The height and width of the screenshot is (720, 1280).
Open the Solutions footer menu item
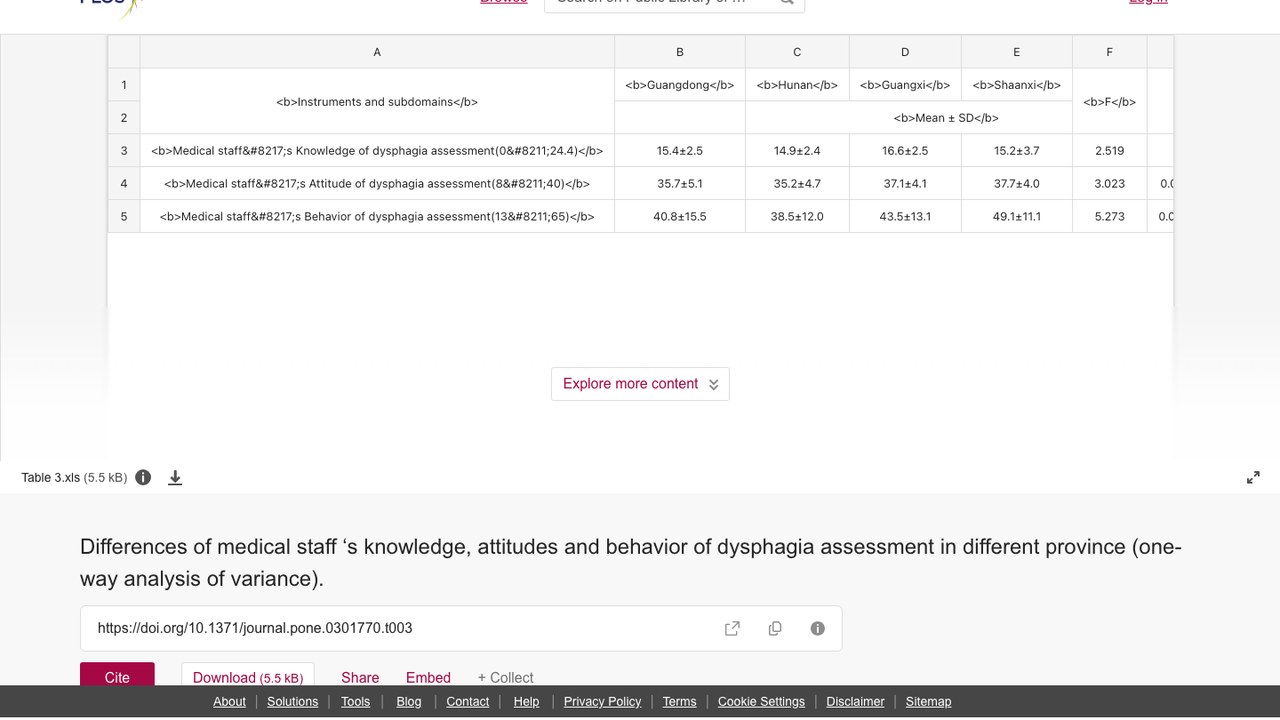[x=292, y=702]
